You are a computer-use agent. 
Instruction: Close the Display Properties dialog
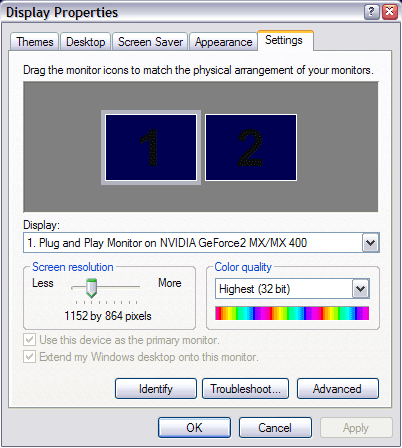click(389, 12)
